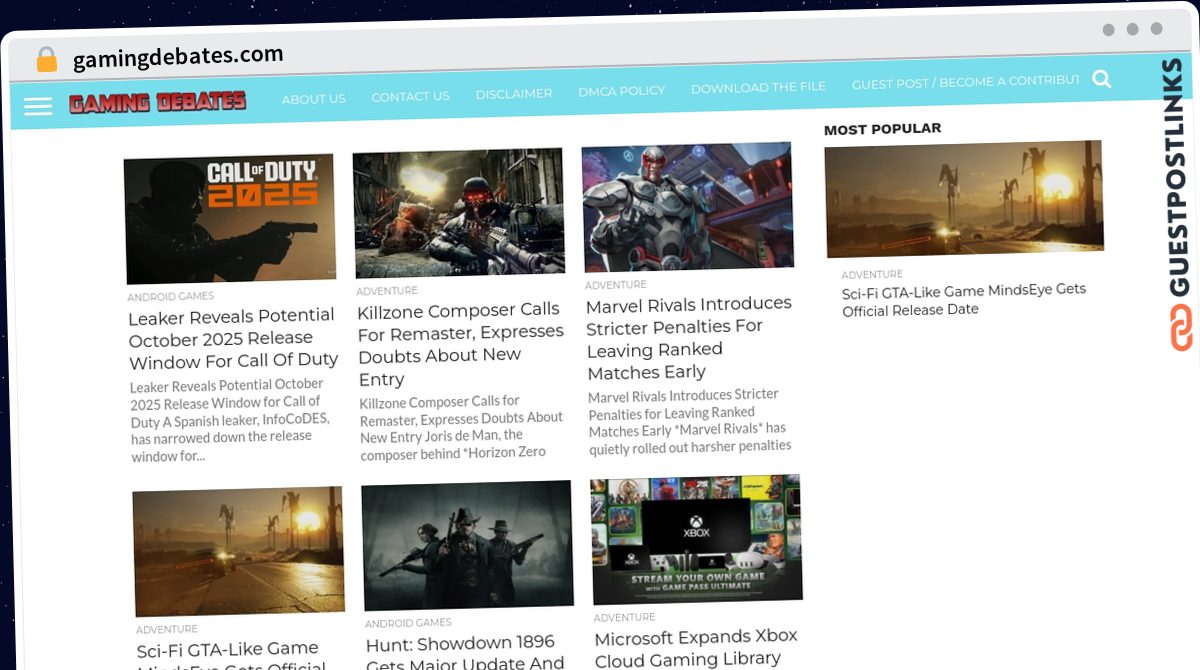Open Guest Post / Become a Contributor
The image size is (1200, 670).
(965, 82)
